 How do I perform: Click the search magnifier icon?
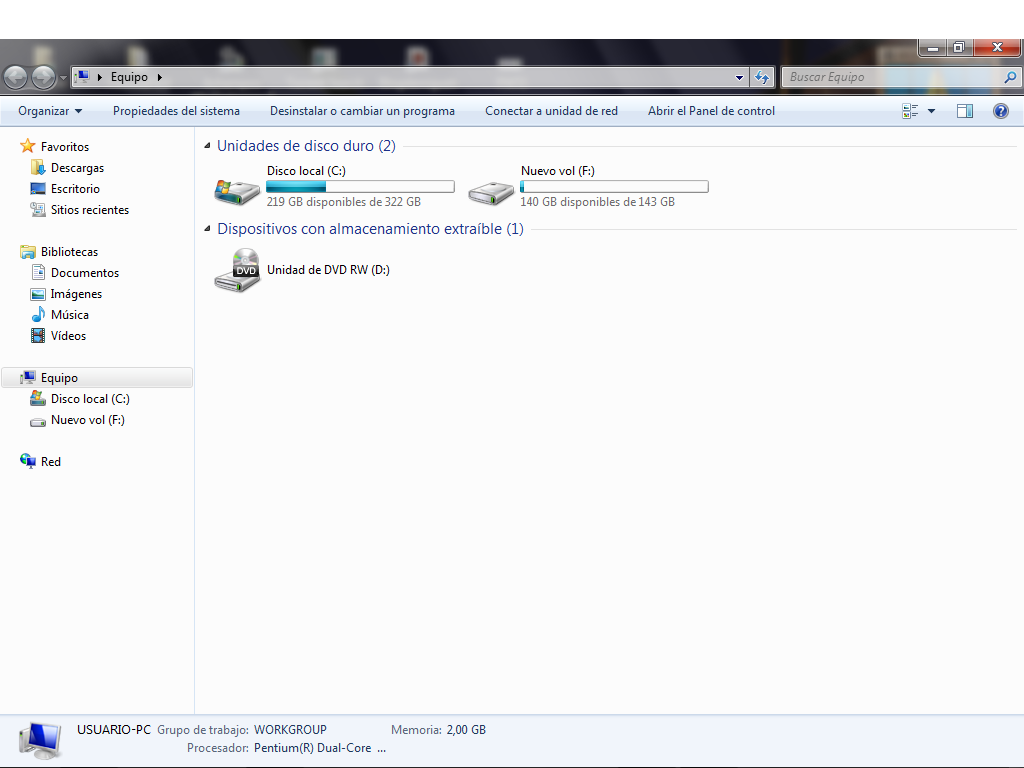(1010, 77)
